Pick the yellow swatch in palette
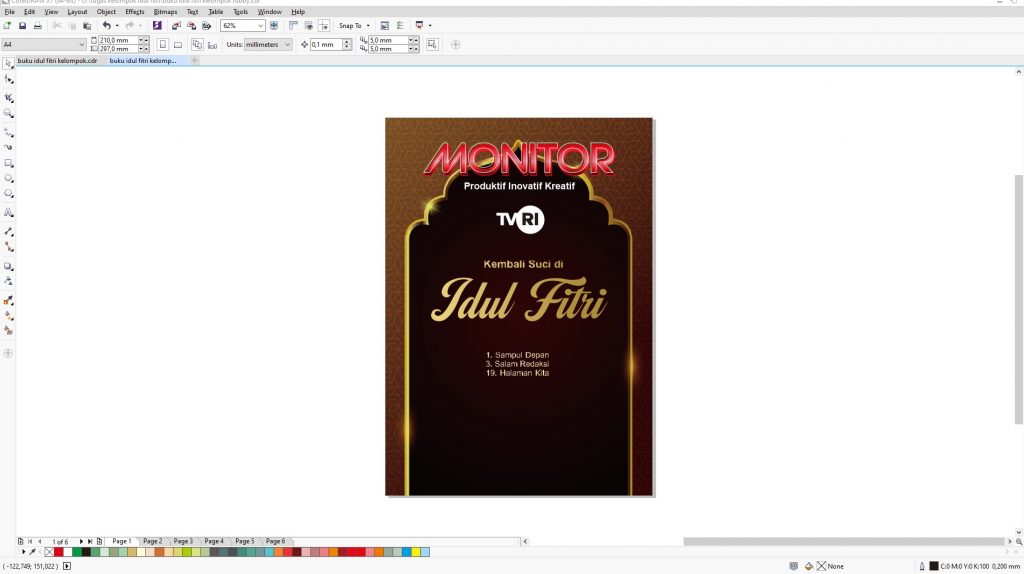The height and width of the screenshot is (574, 1024). pos(416,552)
